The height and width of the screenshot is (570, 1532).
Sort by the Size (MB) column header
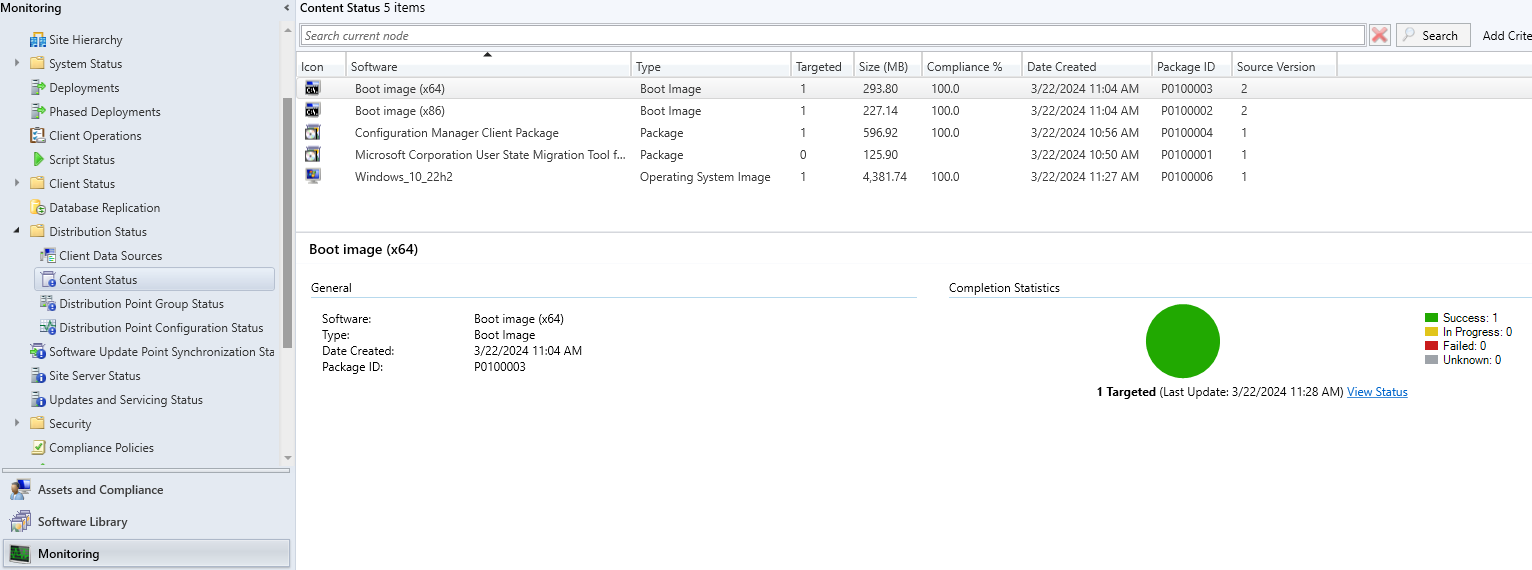(x=886, y=67)
